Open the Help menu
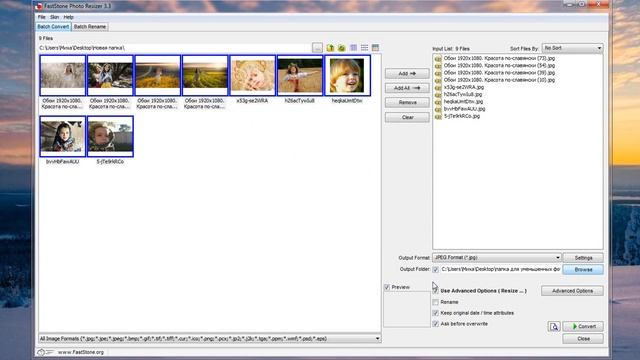The image size is (640, 360). click(x=69, y=17)
